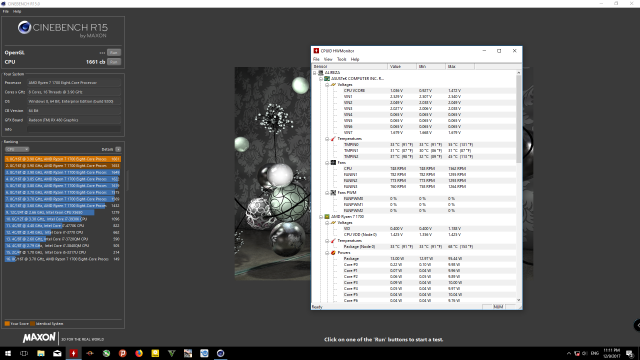Screen dimensions: 640x360
Task: Collapse the AMD Ryzen 7 1700 node
Action: tap(321, 217)
